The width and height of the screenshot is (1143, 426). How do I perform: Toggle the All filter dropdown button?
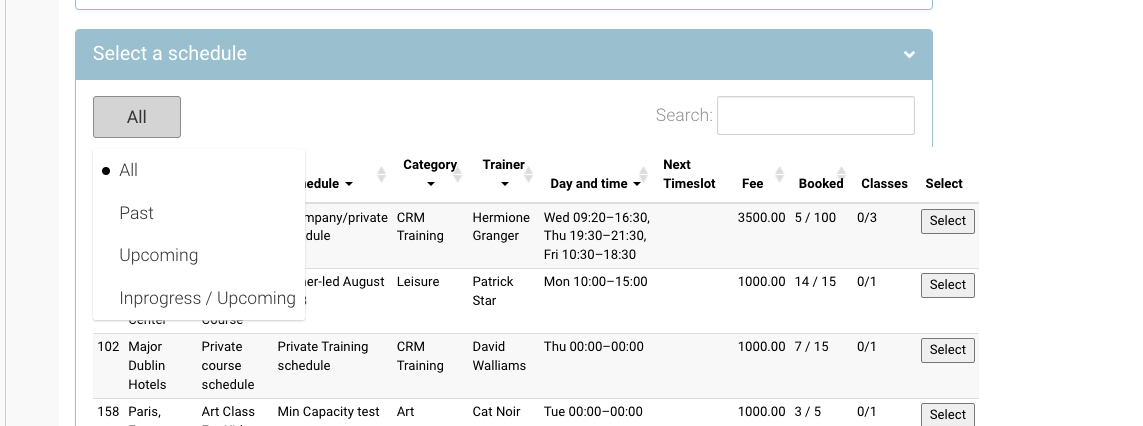click(x=137, y=117)
